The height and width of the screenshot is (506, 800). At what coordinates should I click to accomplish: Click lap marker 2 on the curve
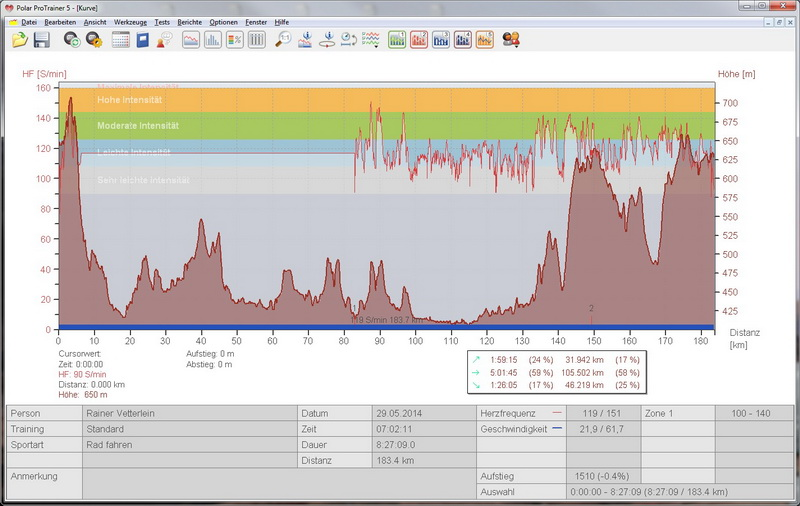click(x=592, y=309)
